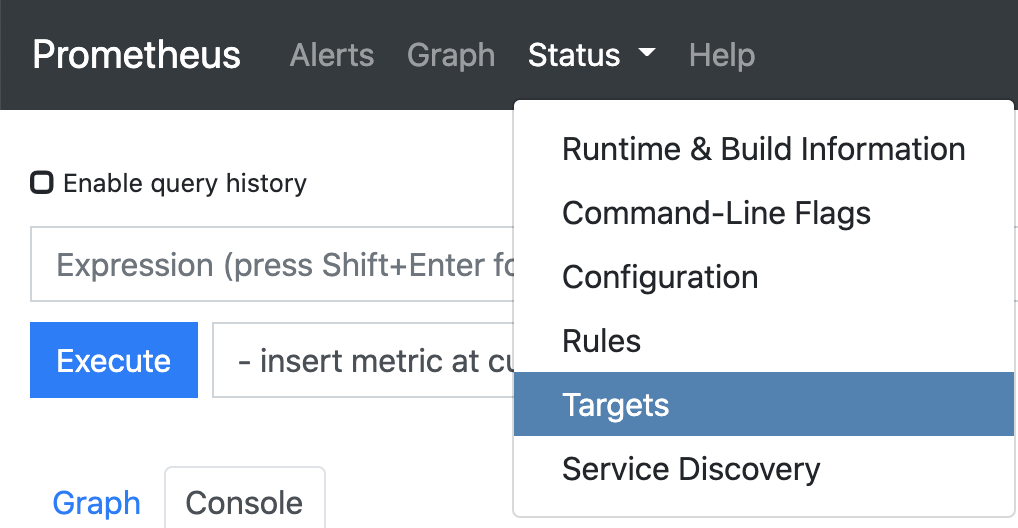Switch to the Console tab

(244, 502)
